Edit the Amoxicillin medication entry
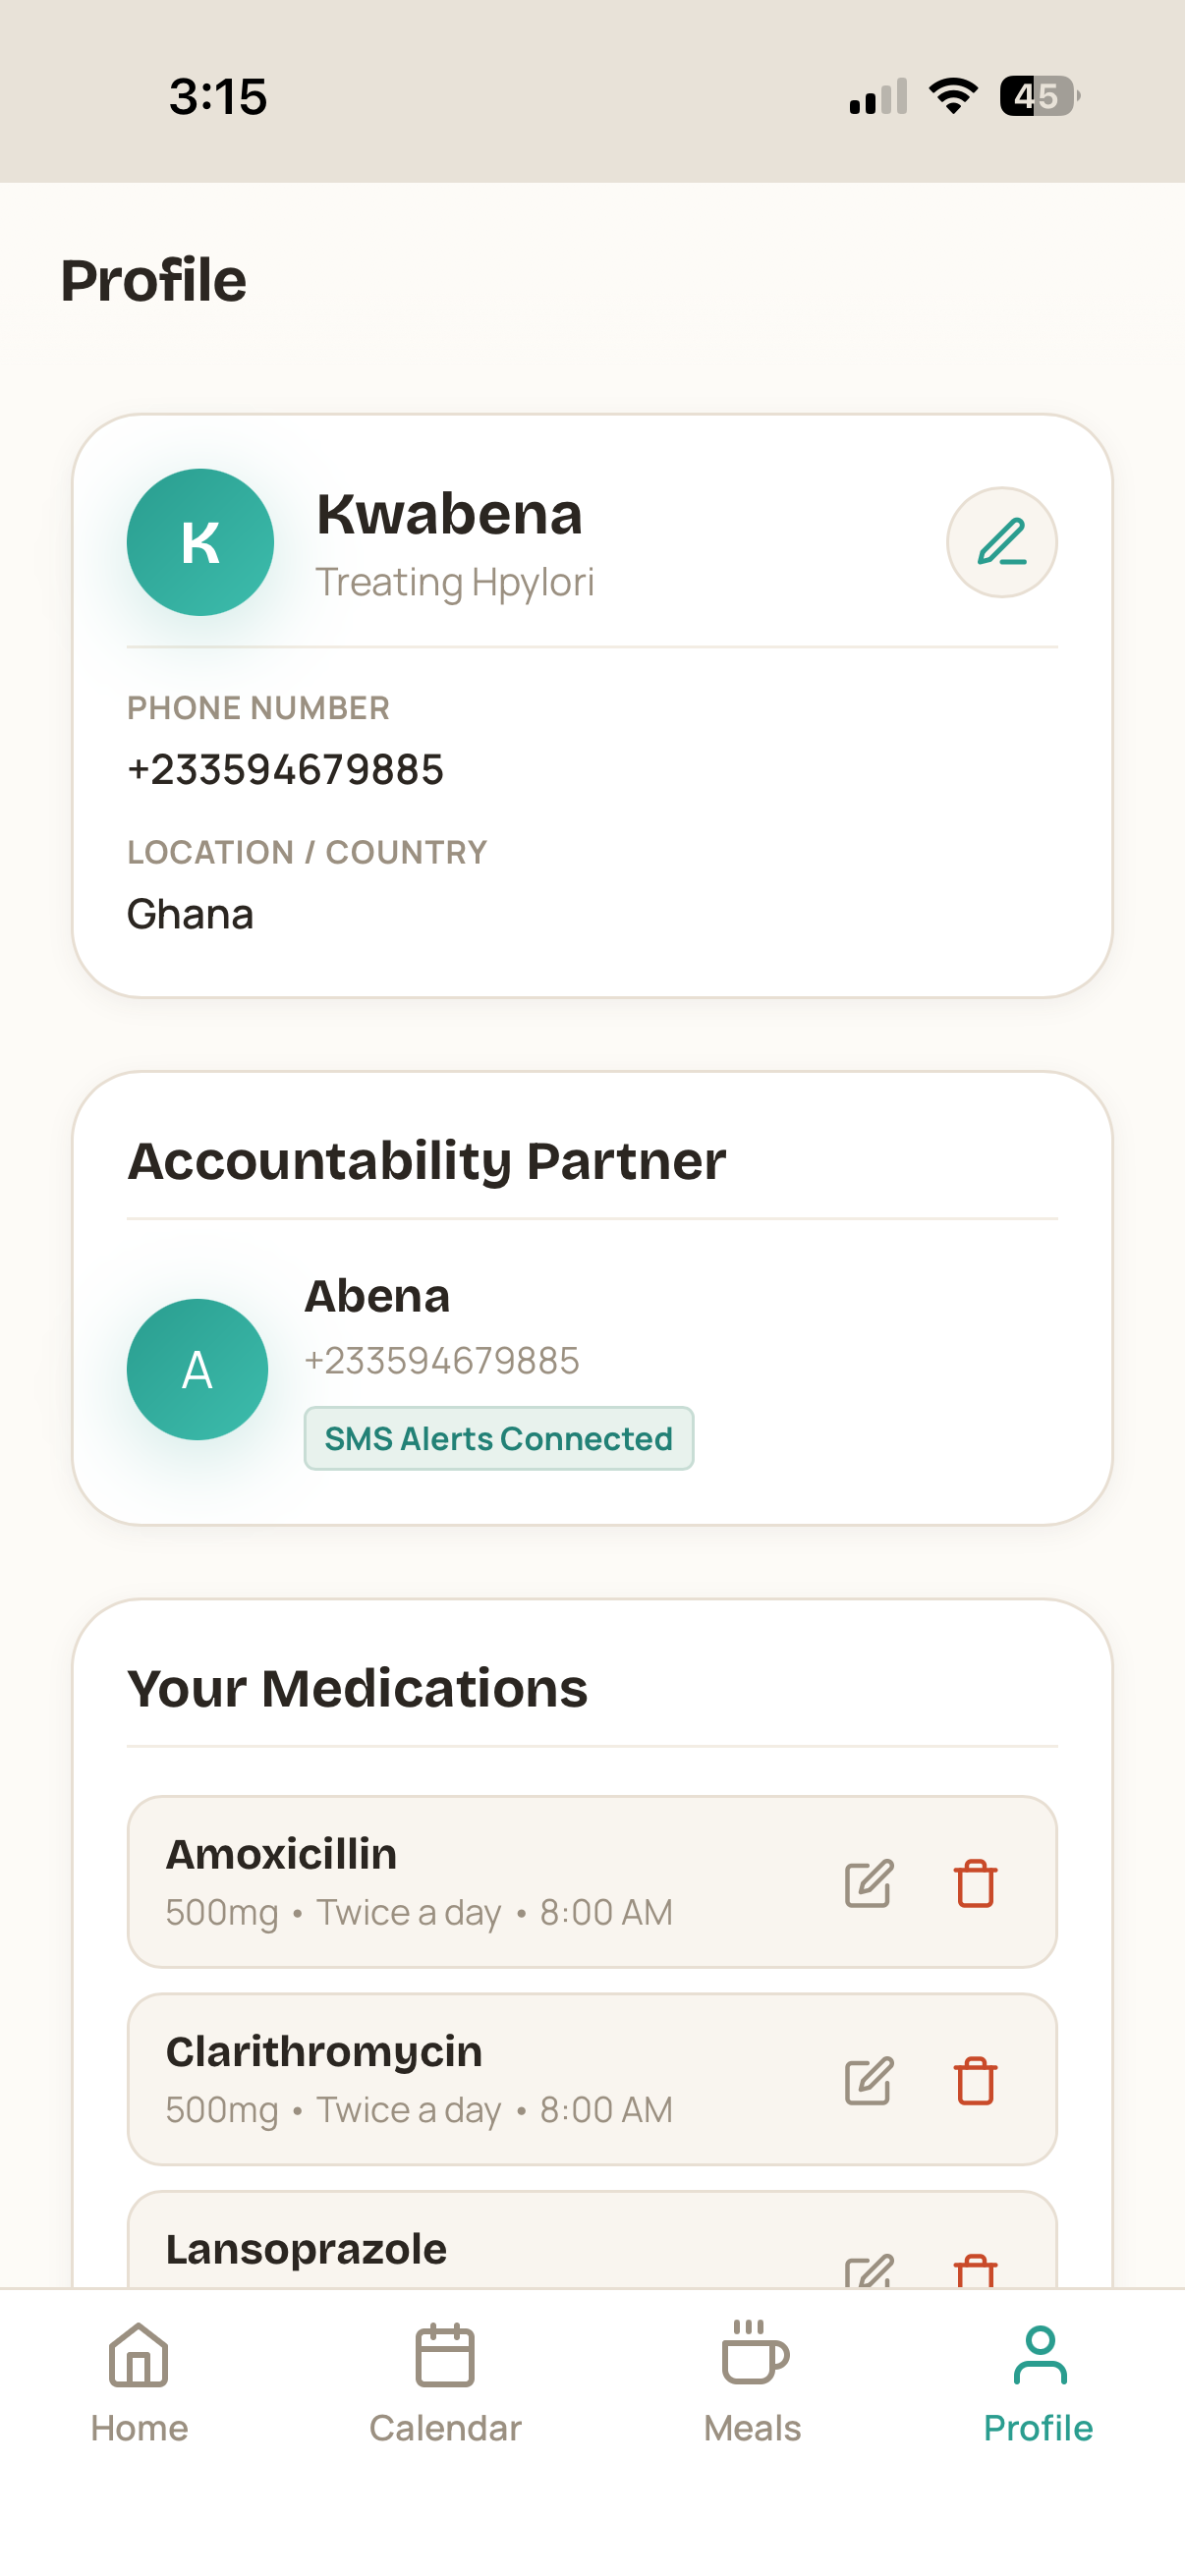Image resolution: width=1185 pixels, height=2576 pixels. [x=868, y=1883]
